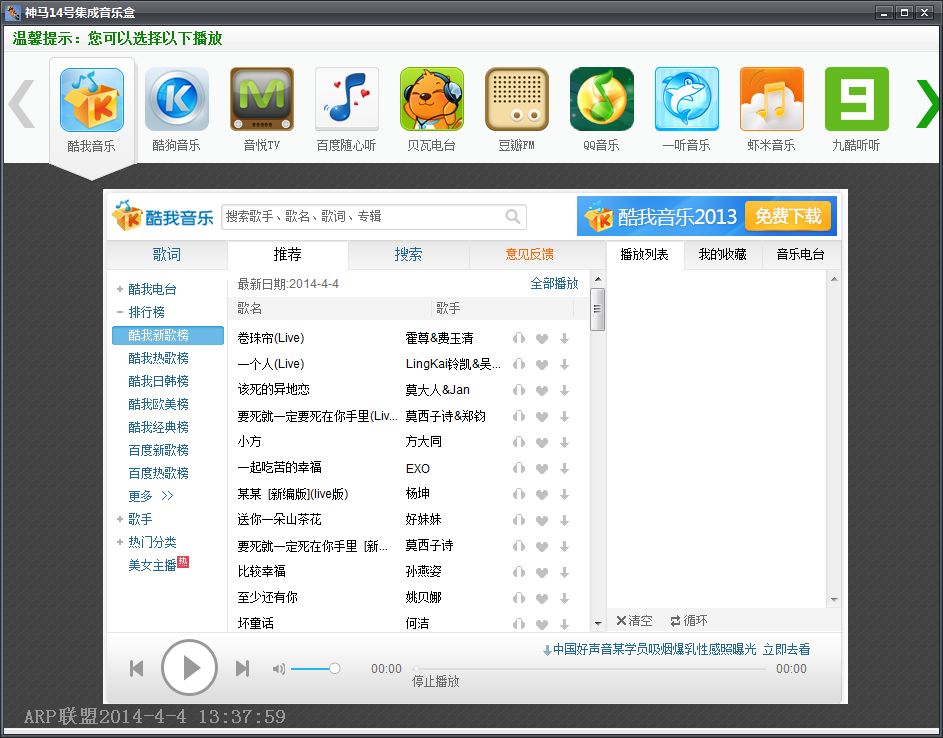Open the QQ音乐 icon
Screen dimensions: 943x738
click(x=601, y=100)
